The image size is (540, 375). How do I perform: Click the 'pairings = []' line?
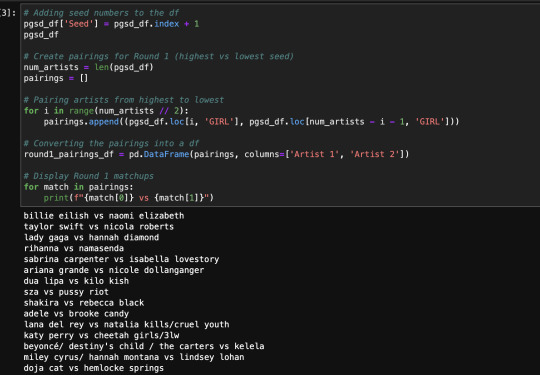[56, 78]
